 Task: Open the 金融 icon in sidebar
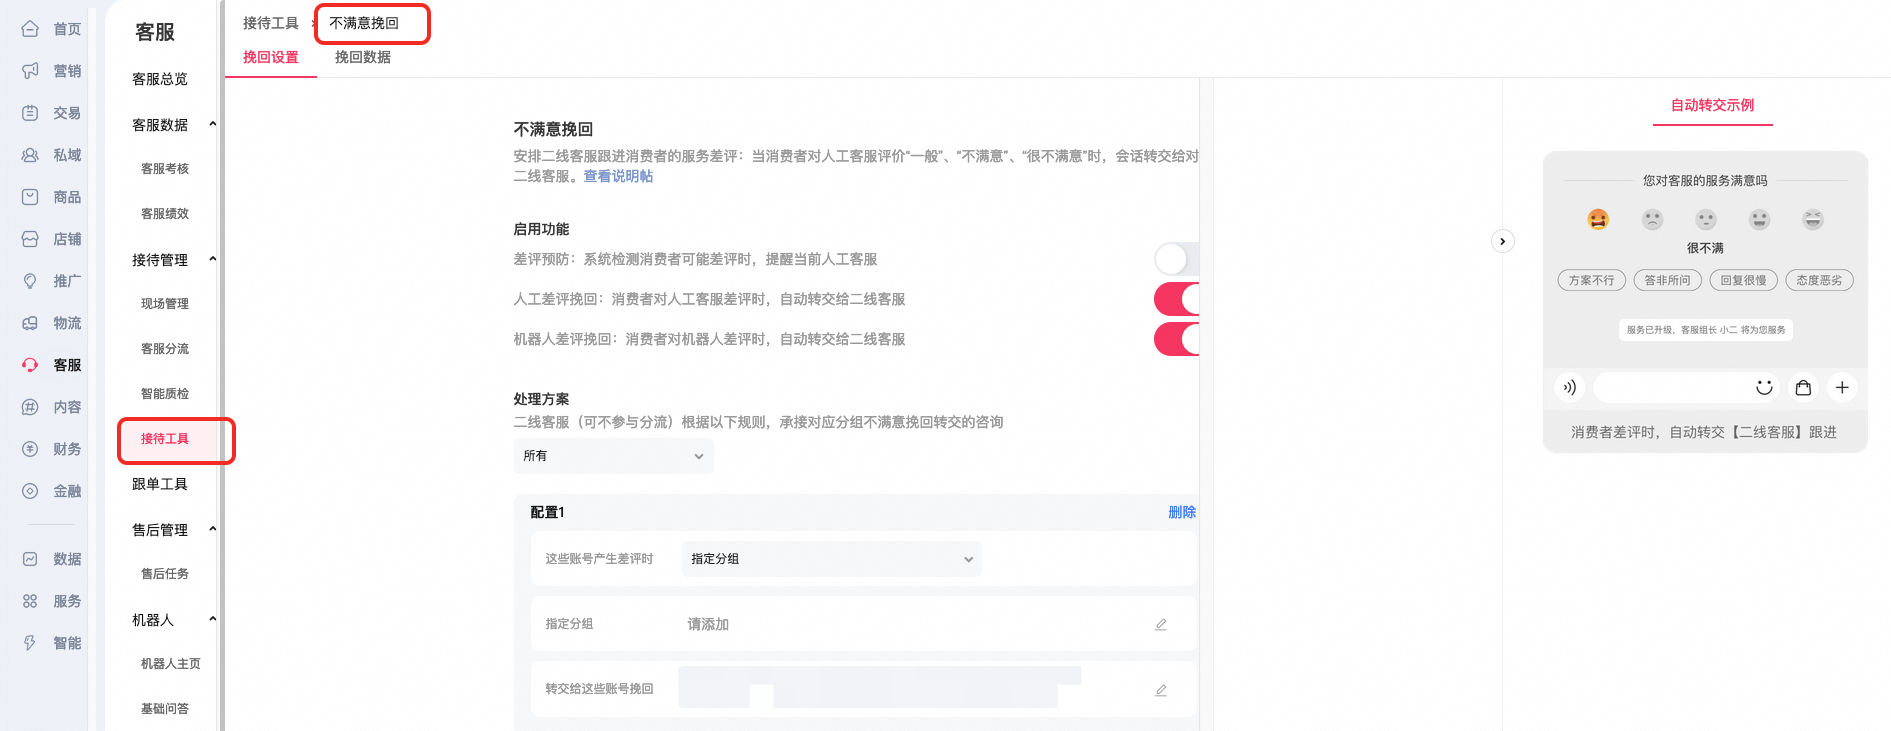tap(30, 491)
